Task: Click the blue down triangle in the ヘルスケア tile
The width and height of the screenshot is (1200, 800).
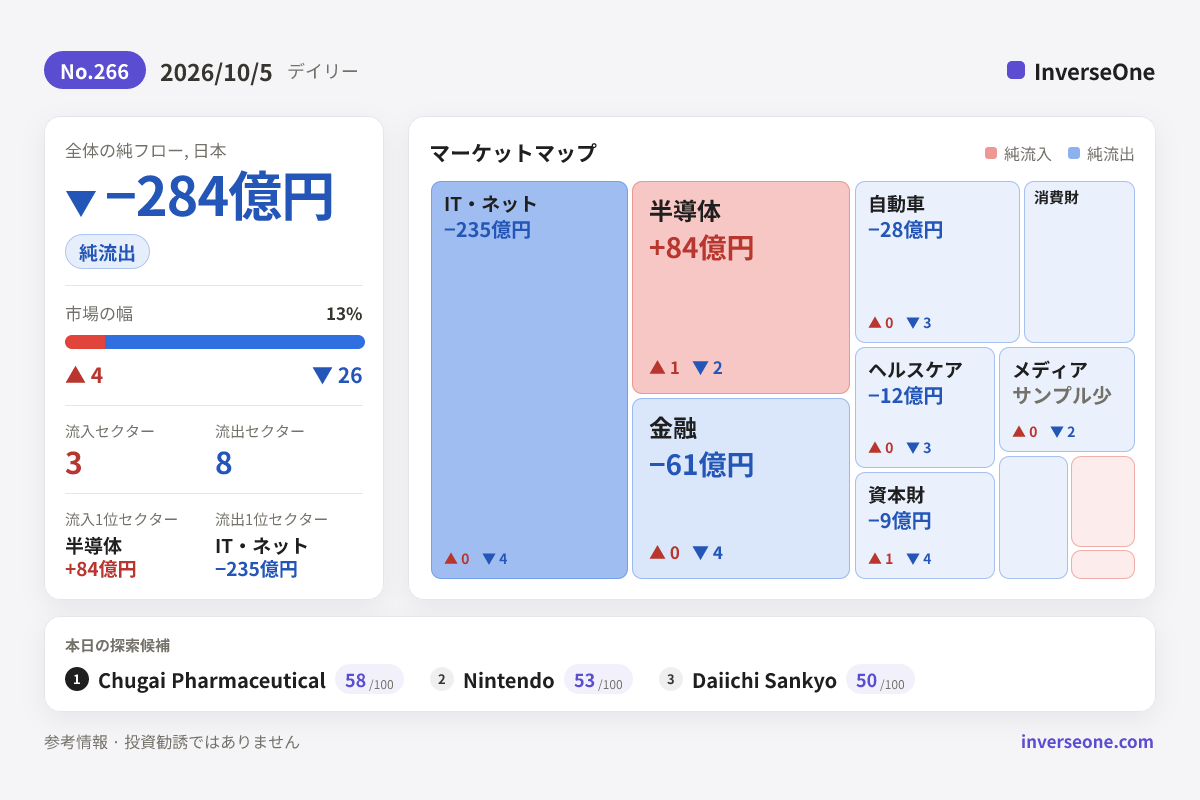Action: 912,447
